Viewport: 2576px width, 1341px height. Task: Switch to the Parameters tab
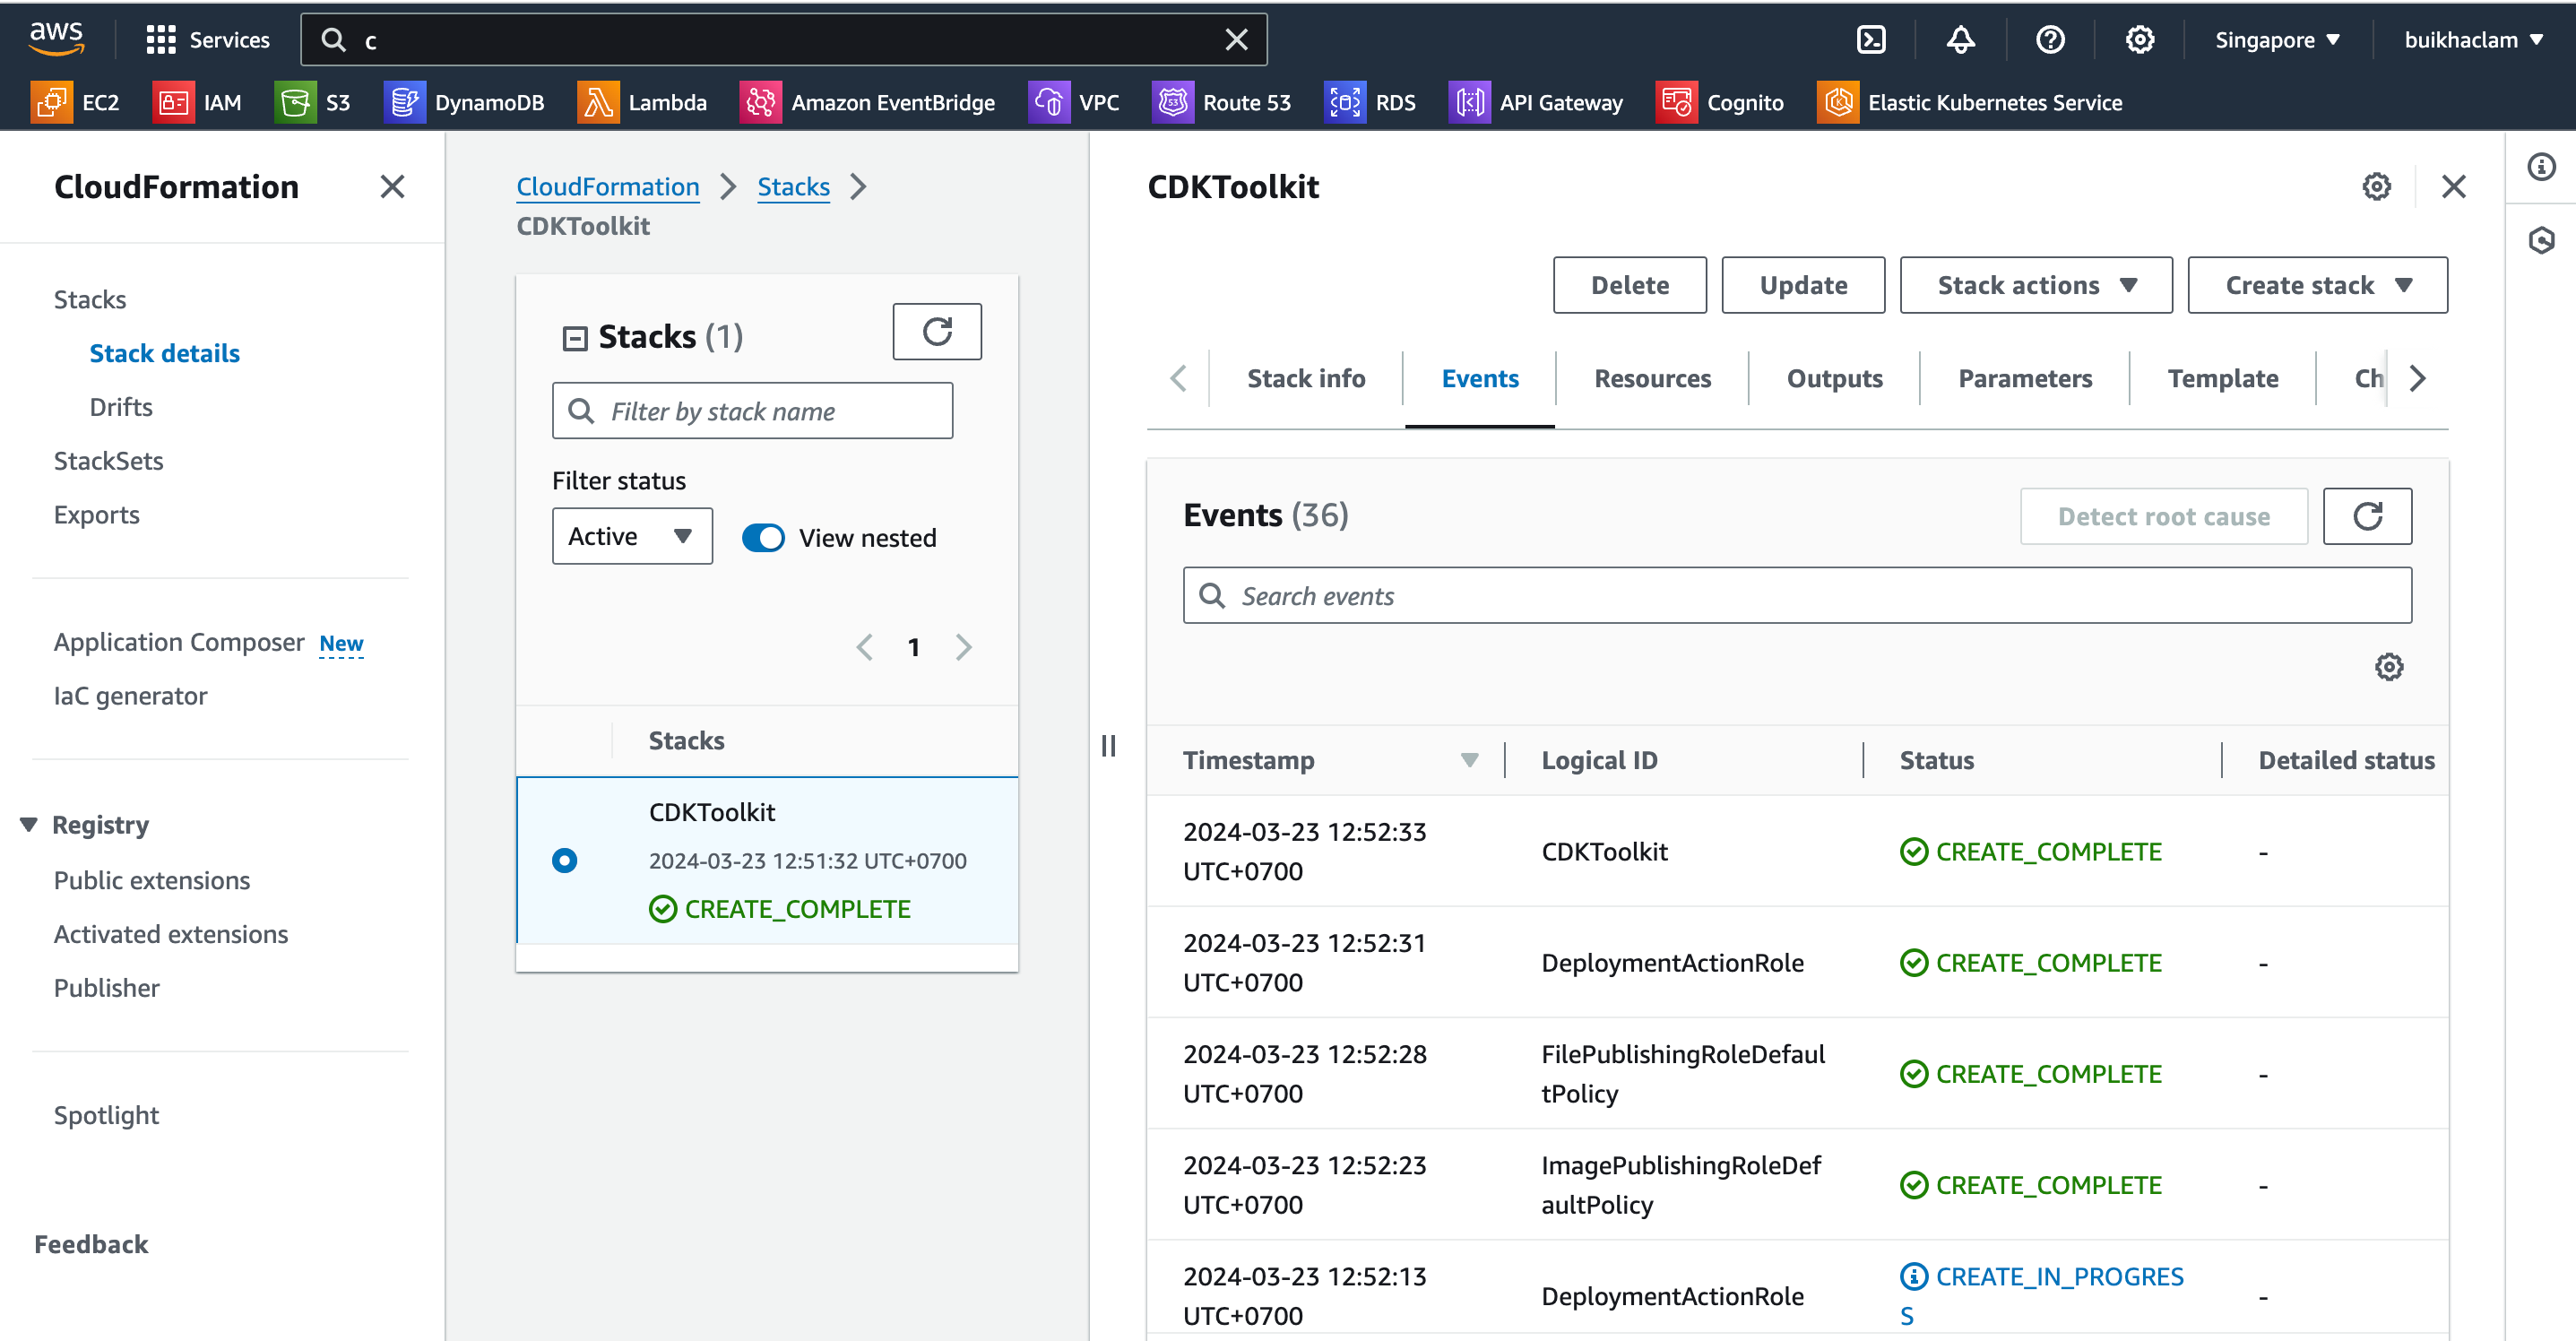pyautogui.click(x=2025, y=378)
